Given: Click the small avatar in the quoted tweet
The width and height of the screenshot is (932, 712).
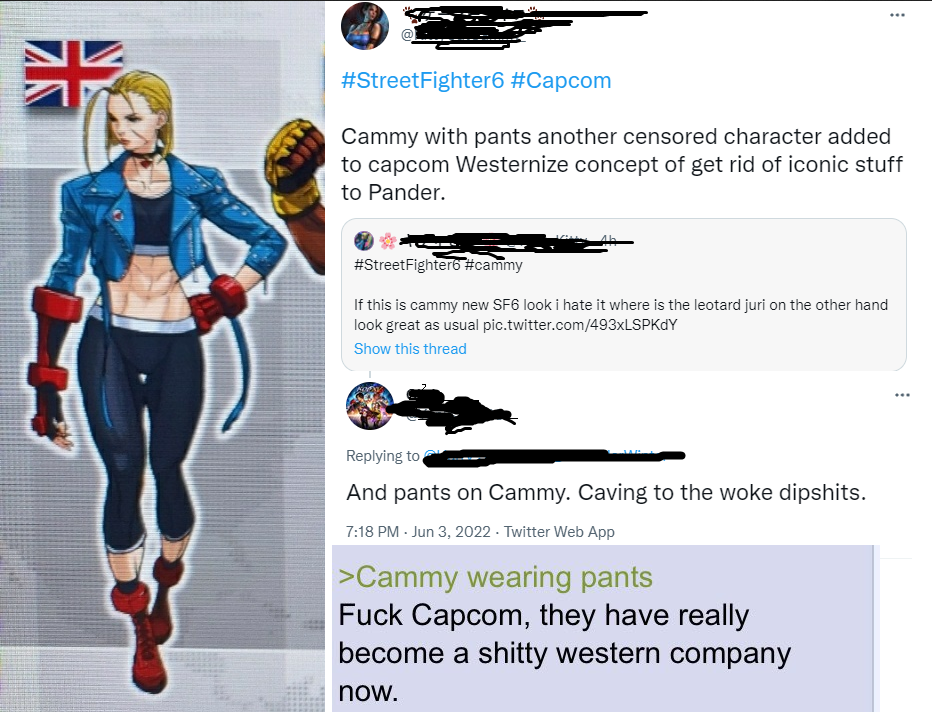Looking at the screenshot, I should (x=364, y=241).
